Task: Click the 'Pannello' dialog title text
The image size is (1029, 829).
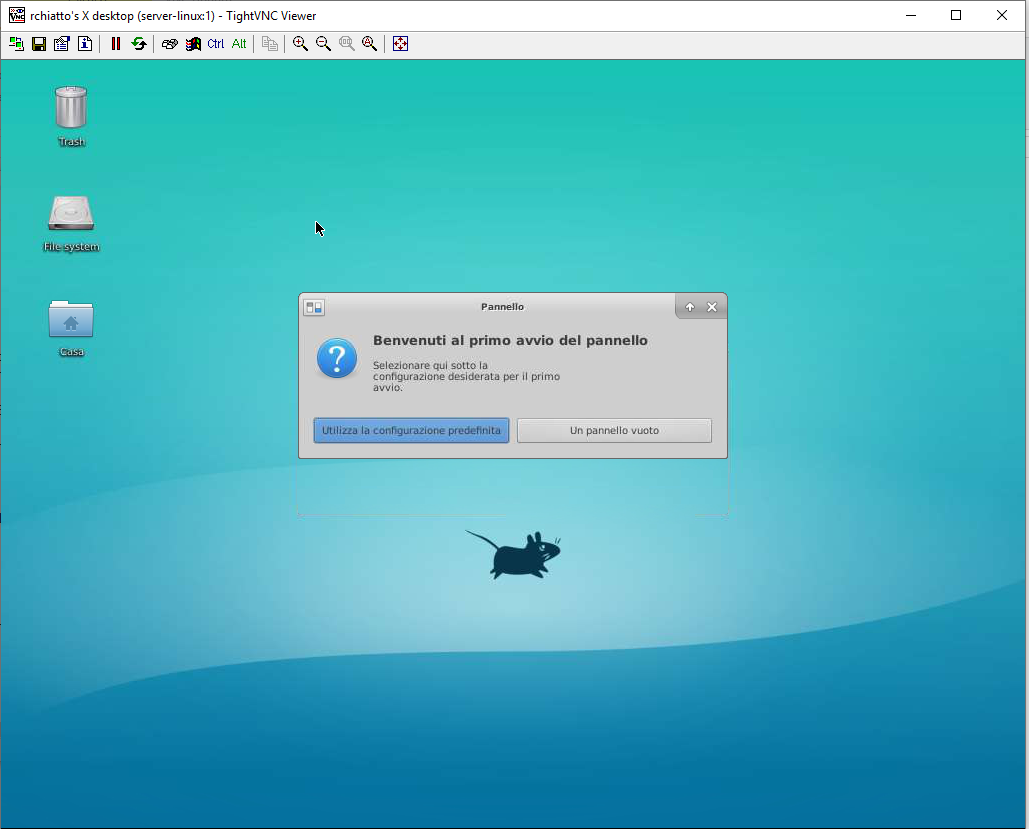Action: pyautogui.click(x=502, y=307)
